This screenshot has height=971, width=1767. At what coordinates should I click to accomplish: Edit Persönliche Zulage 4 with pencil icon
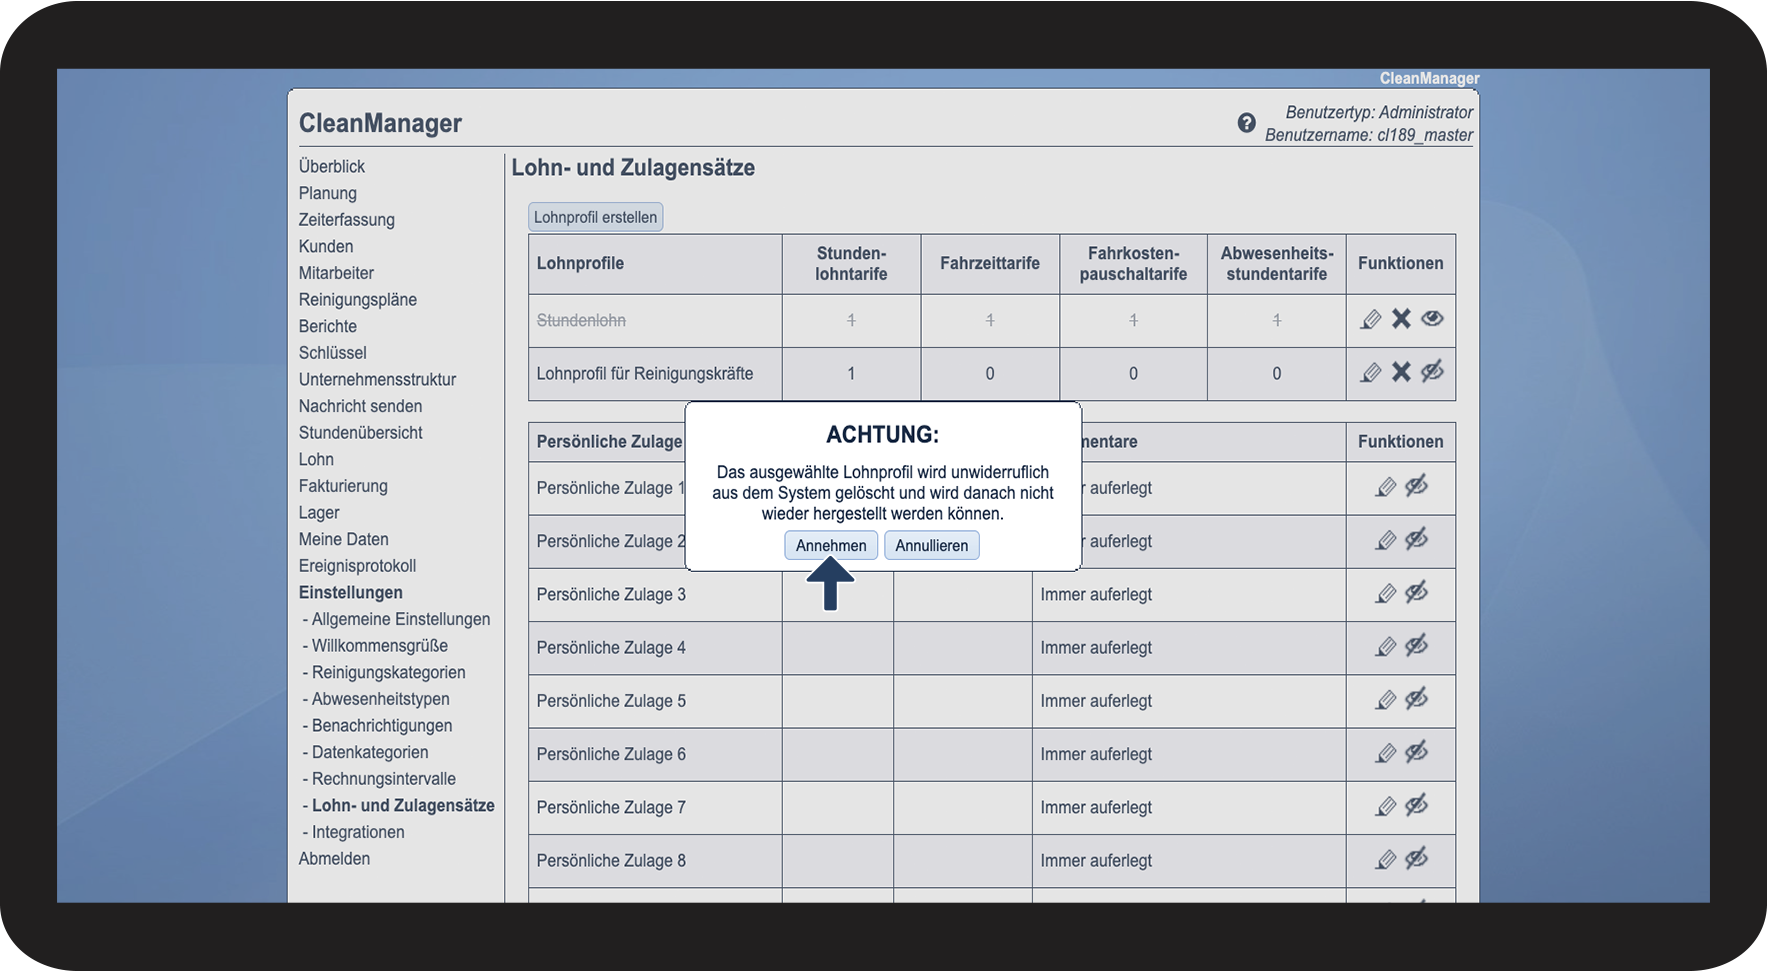[1385, 646]
